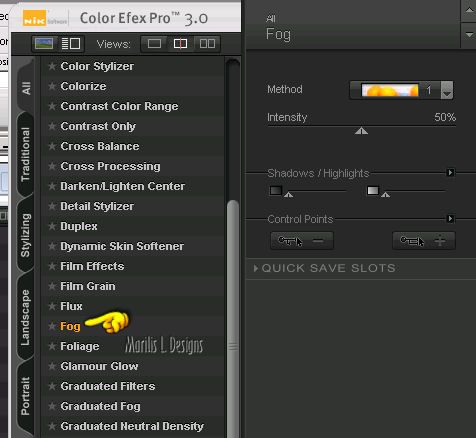476x438 pixels.
Task: Open the Method dropdown arrow
Action: tap(447, 90)
